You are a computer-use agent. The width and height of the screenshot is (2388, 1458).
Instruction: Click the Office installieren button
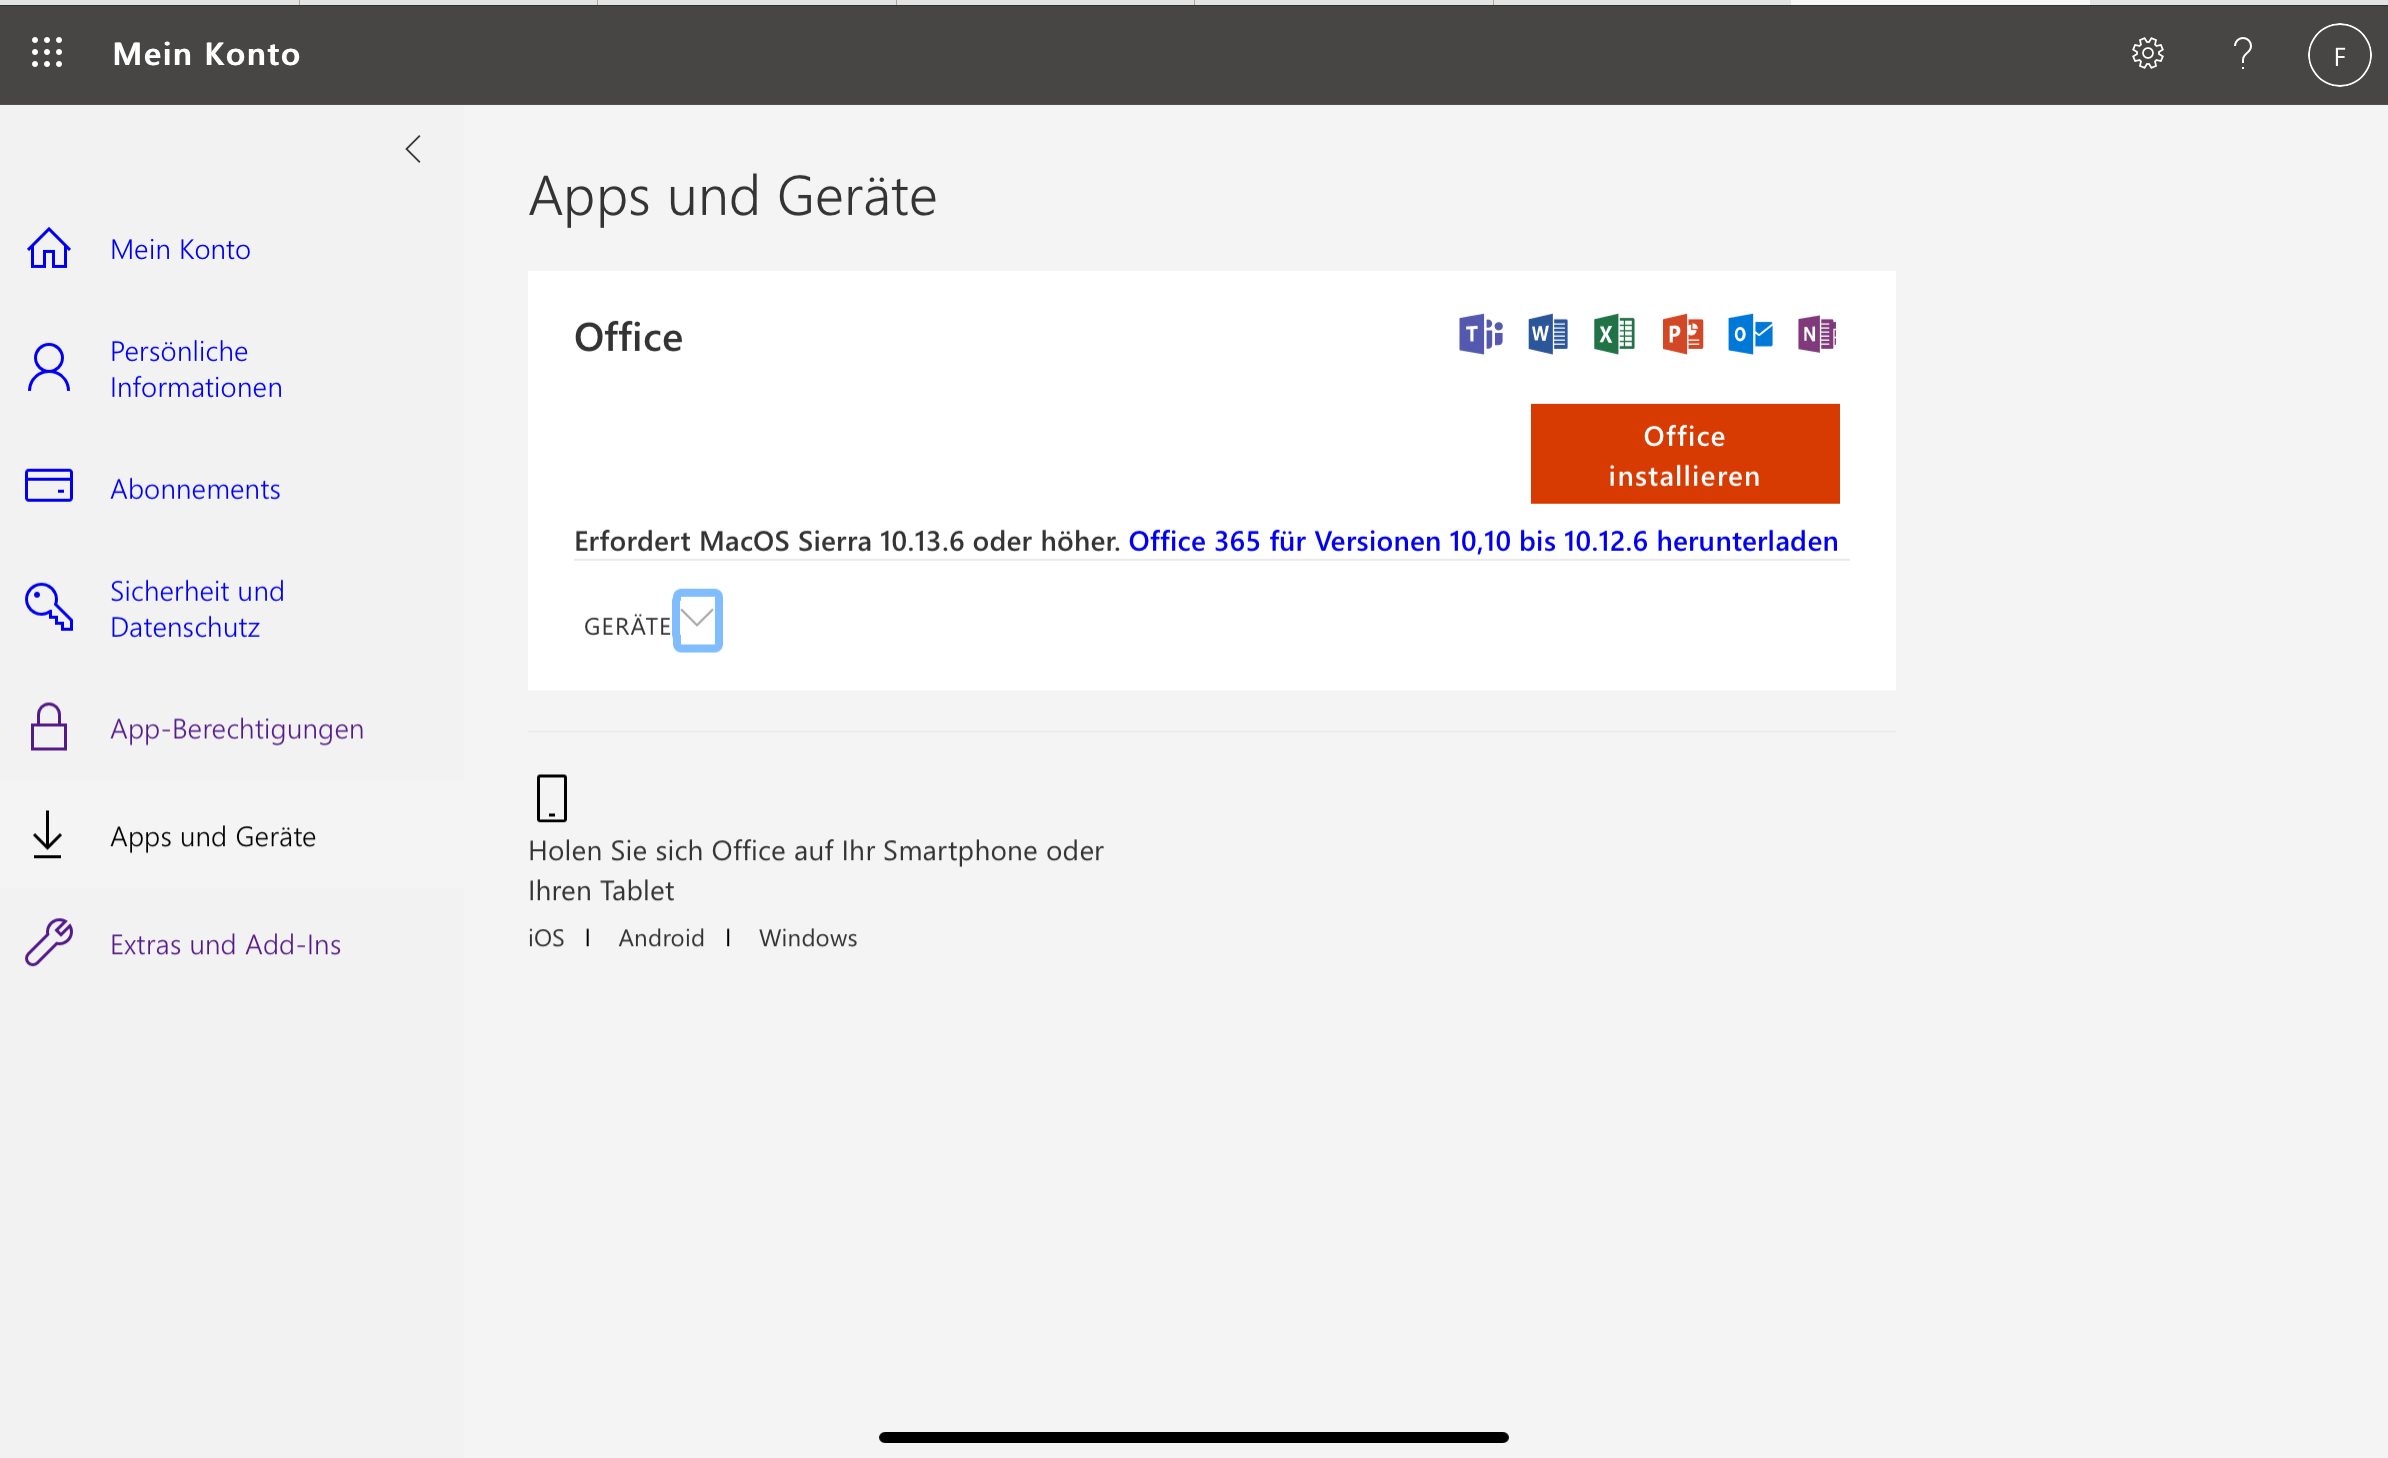click(1685, 454)
